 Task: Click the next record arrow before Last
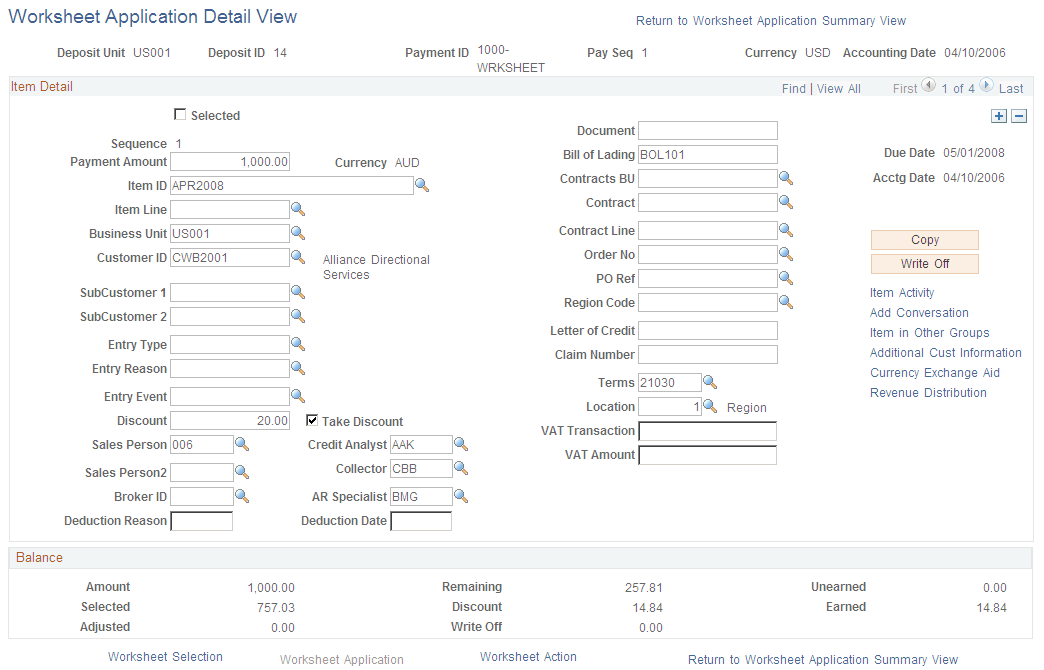[x=986, y=87]
